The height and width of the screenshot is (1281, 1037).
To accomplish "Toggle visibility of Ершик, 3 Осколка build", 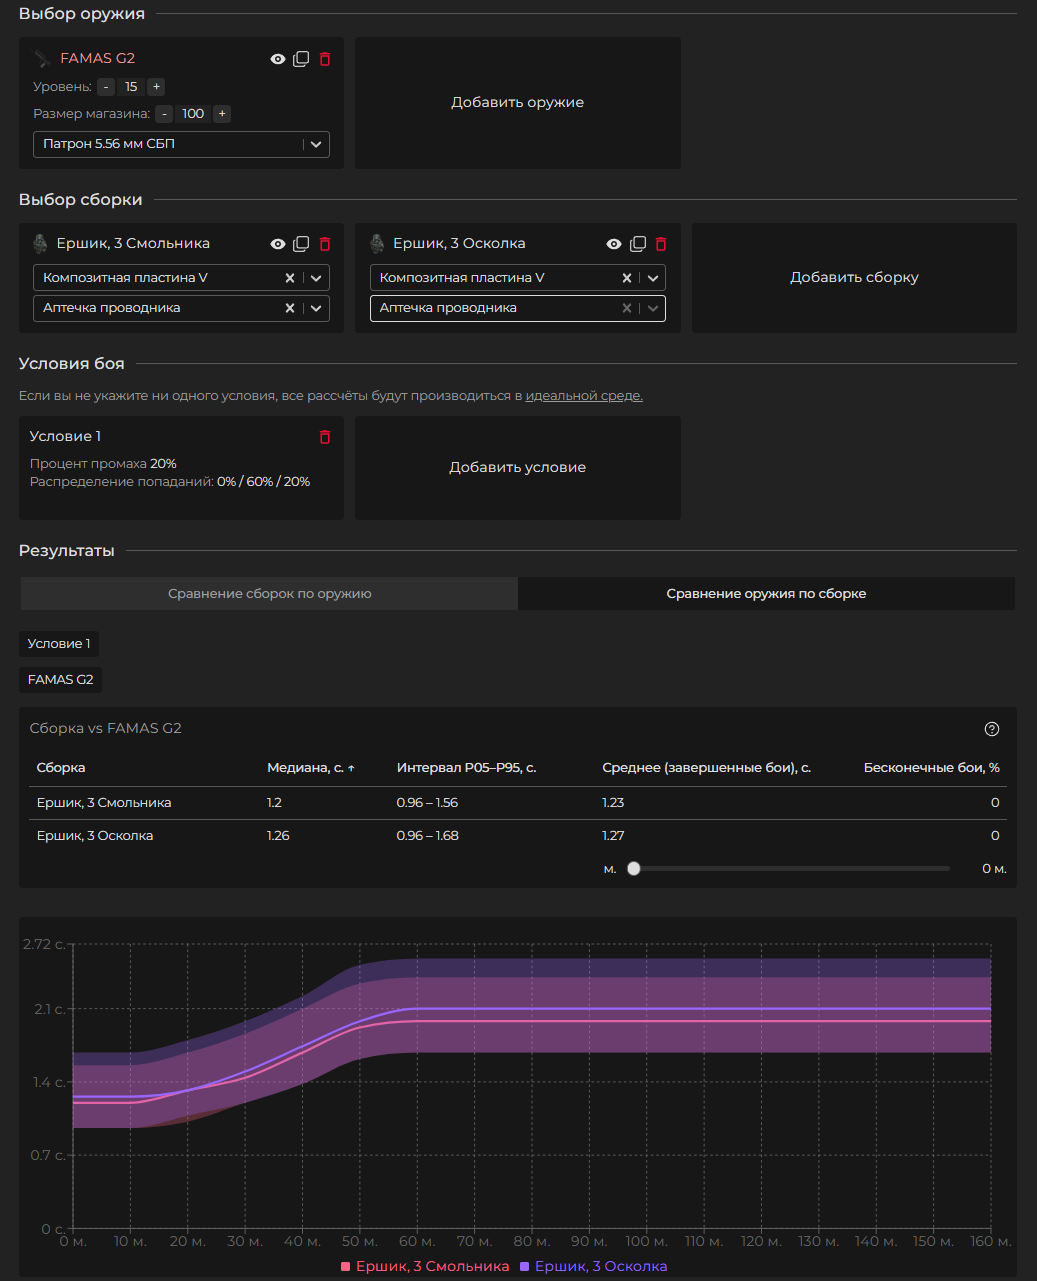I will (x=614, y=244).
